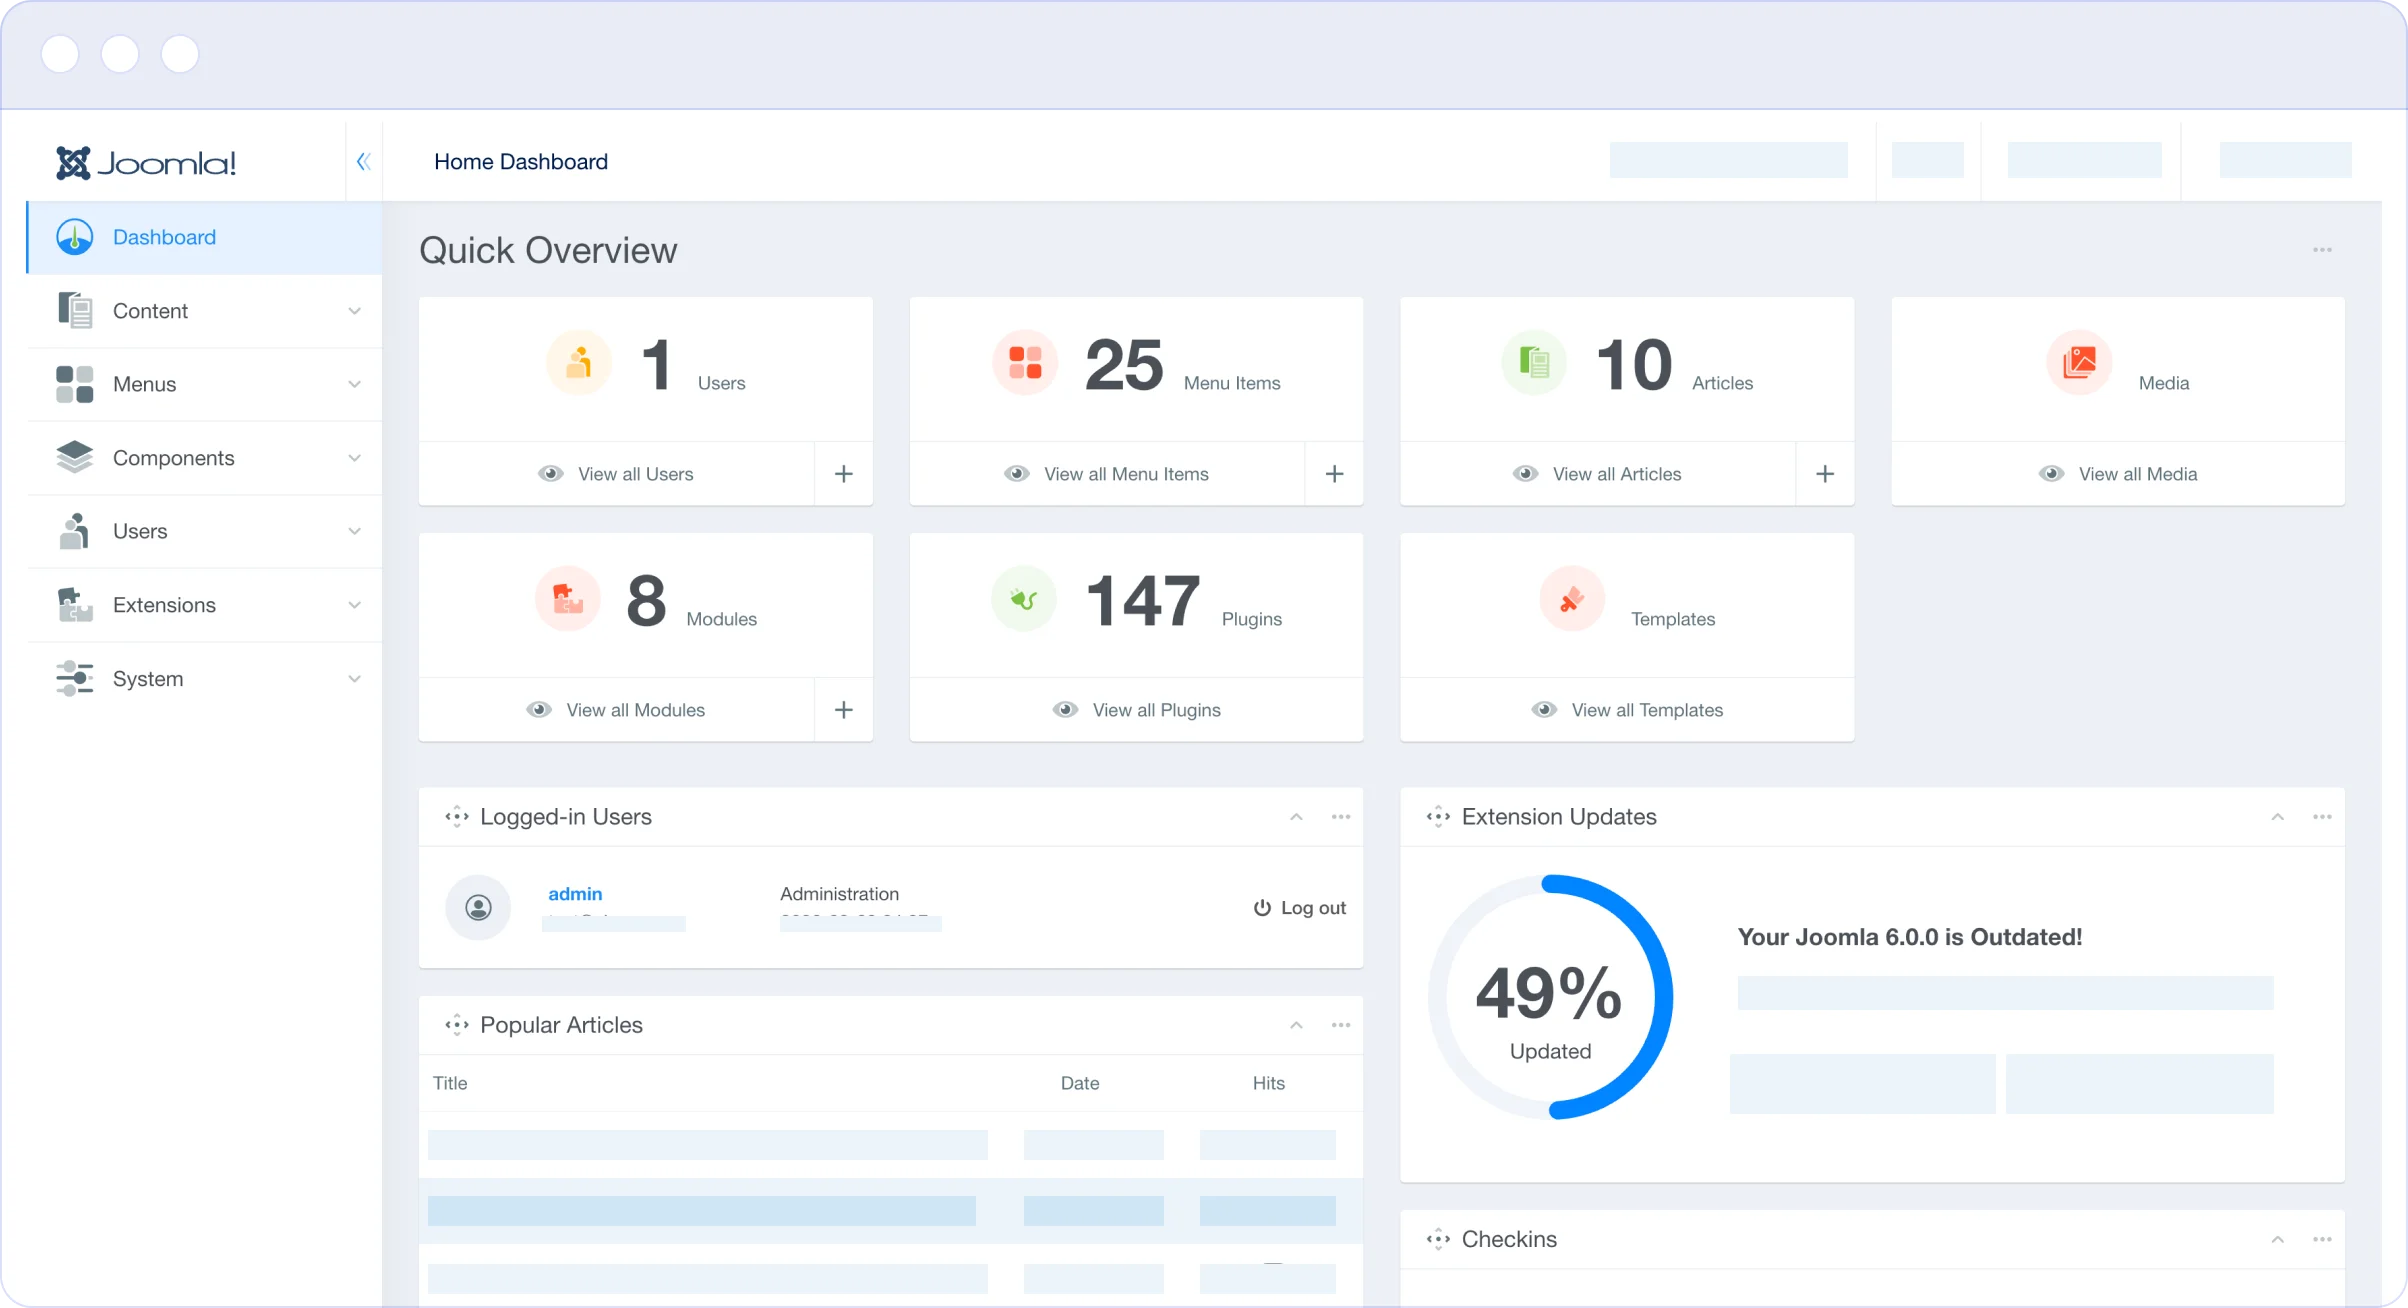Expand the System menu chevron
The height and width of the screenshot is (1308, 2408).
coord(354,679)
